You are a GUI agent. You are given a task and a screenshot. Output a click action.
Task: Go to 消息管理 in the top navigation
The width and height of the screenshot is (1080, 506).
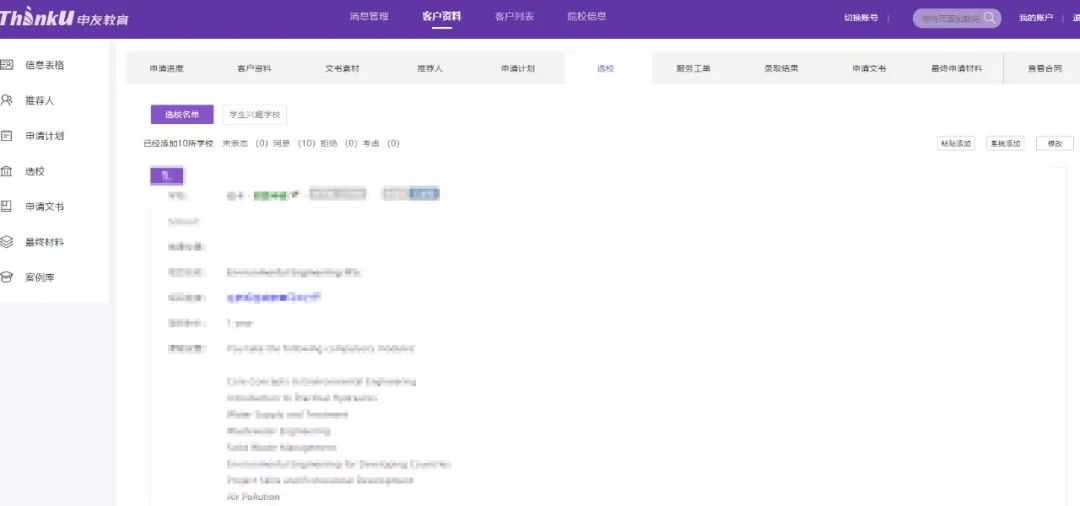(368, 17)
